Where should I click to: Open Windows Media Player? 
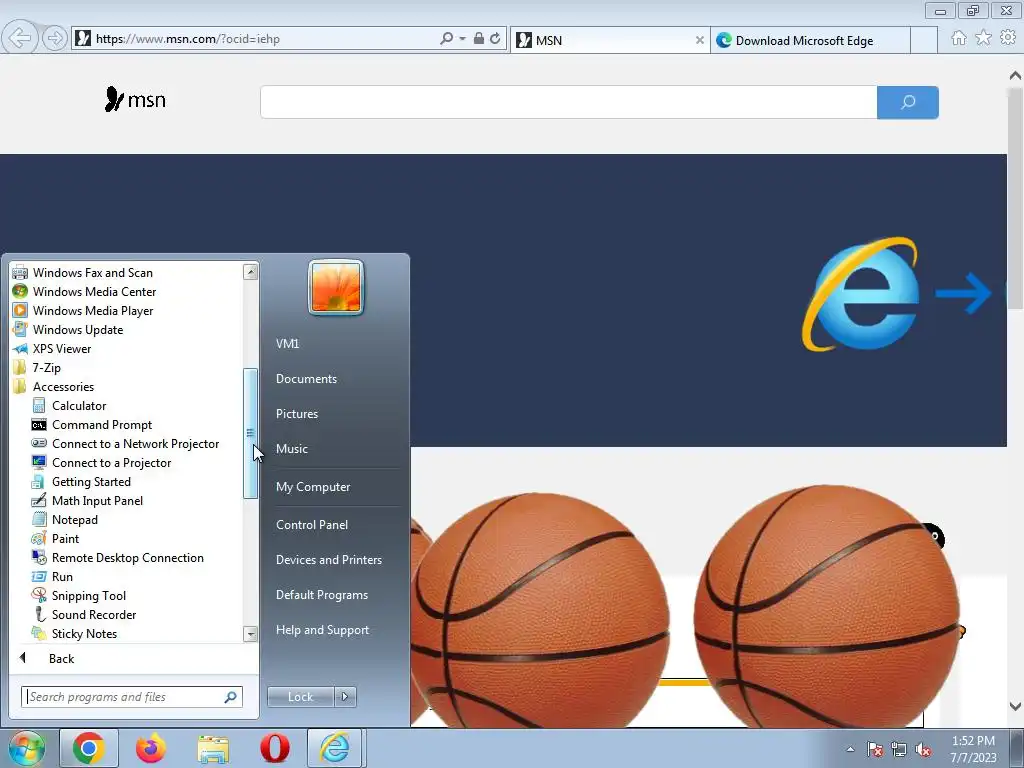point(93,311)
